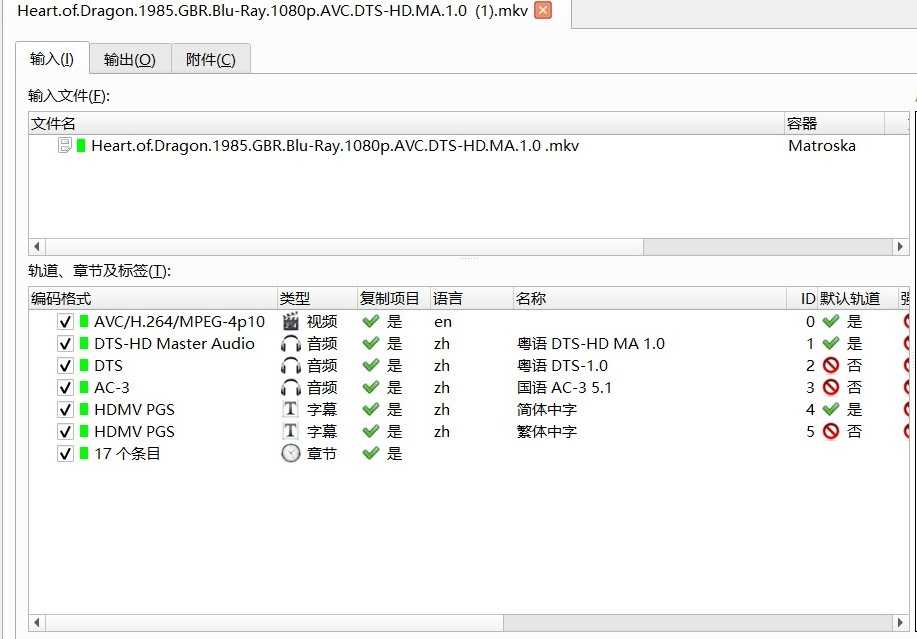Click the Matroska container cell

point(822,146)
